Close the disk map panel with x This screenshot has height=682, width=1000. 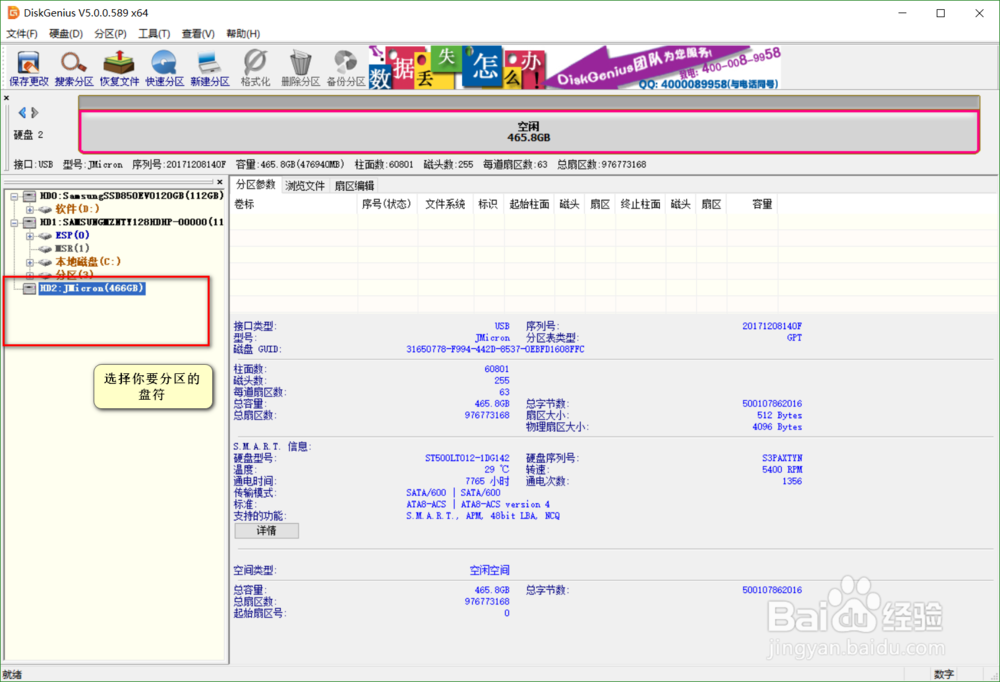pos(6,98)
